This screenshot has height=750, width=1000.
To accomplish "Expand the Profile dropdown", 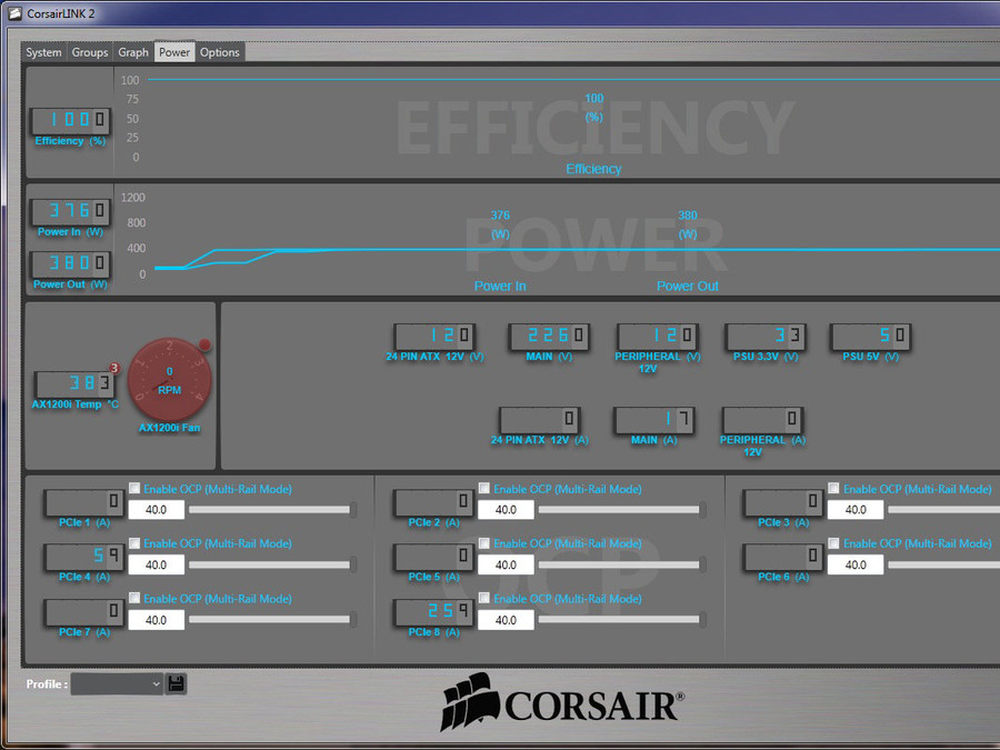I will click(x=117, y=684).
